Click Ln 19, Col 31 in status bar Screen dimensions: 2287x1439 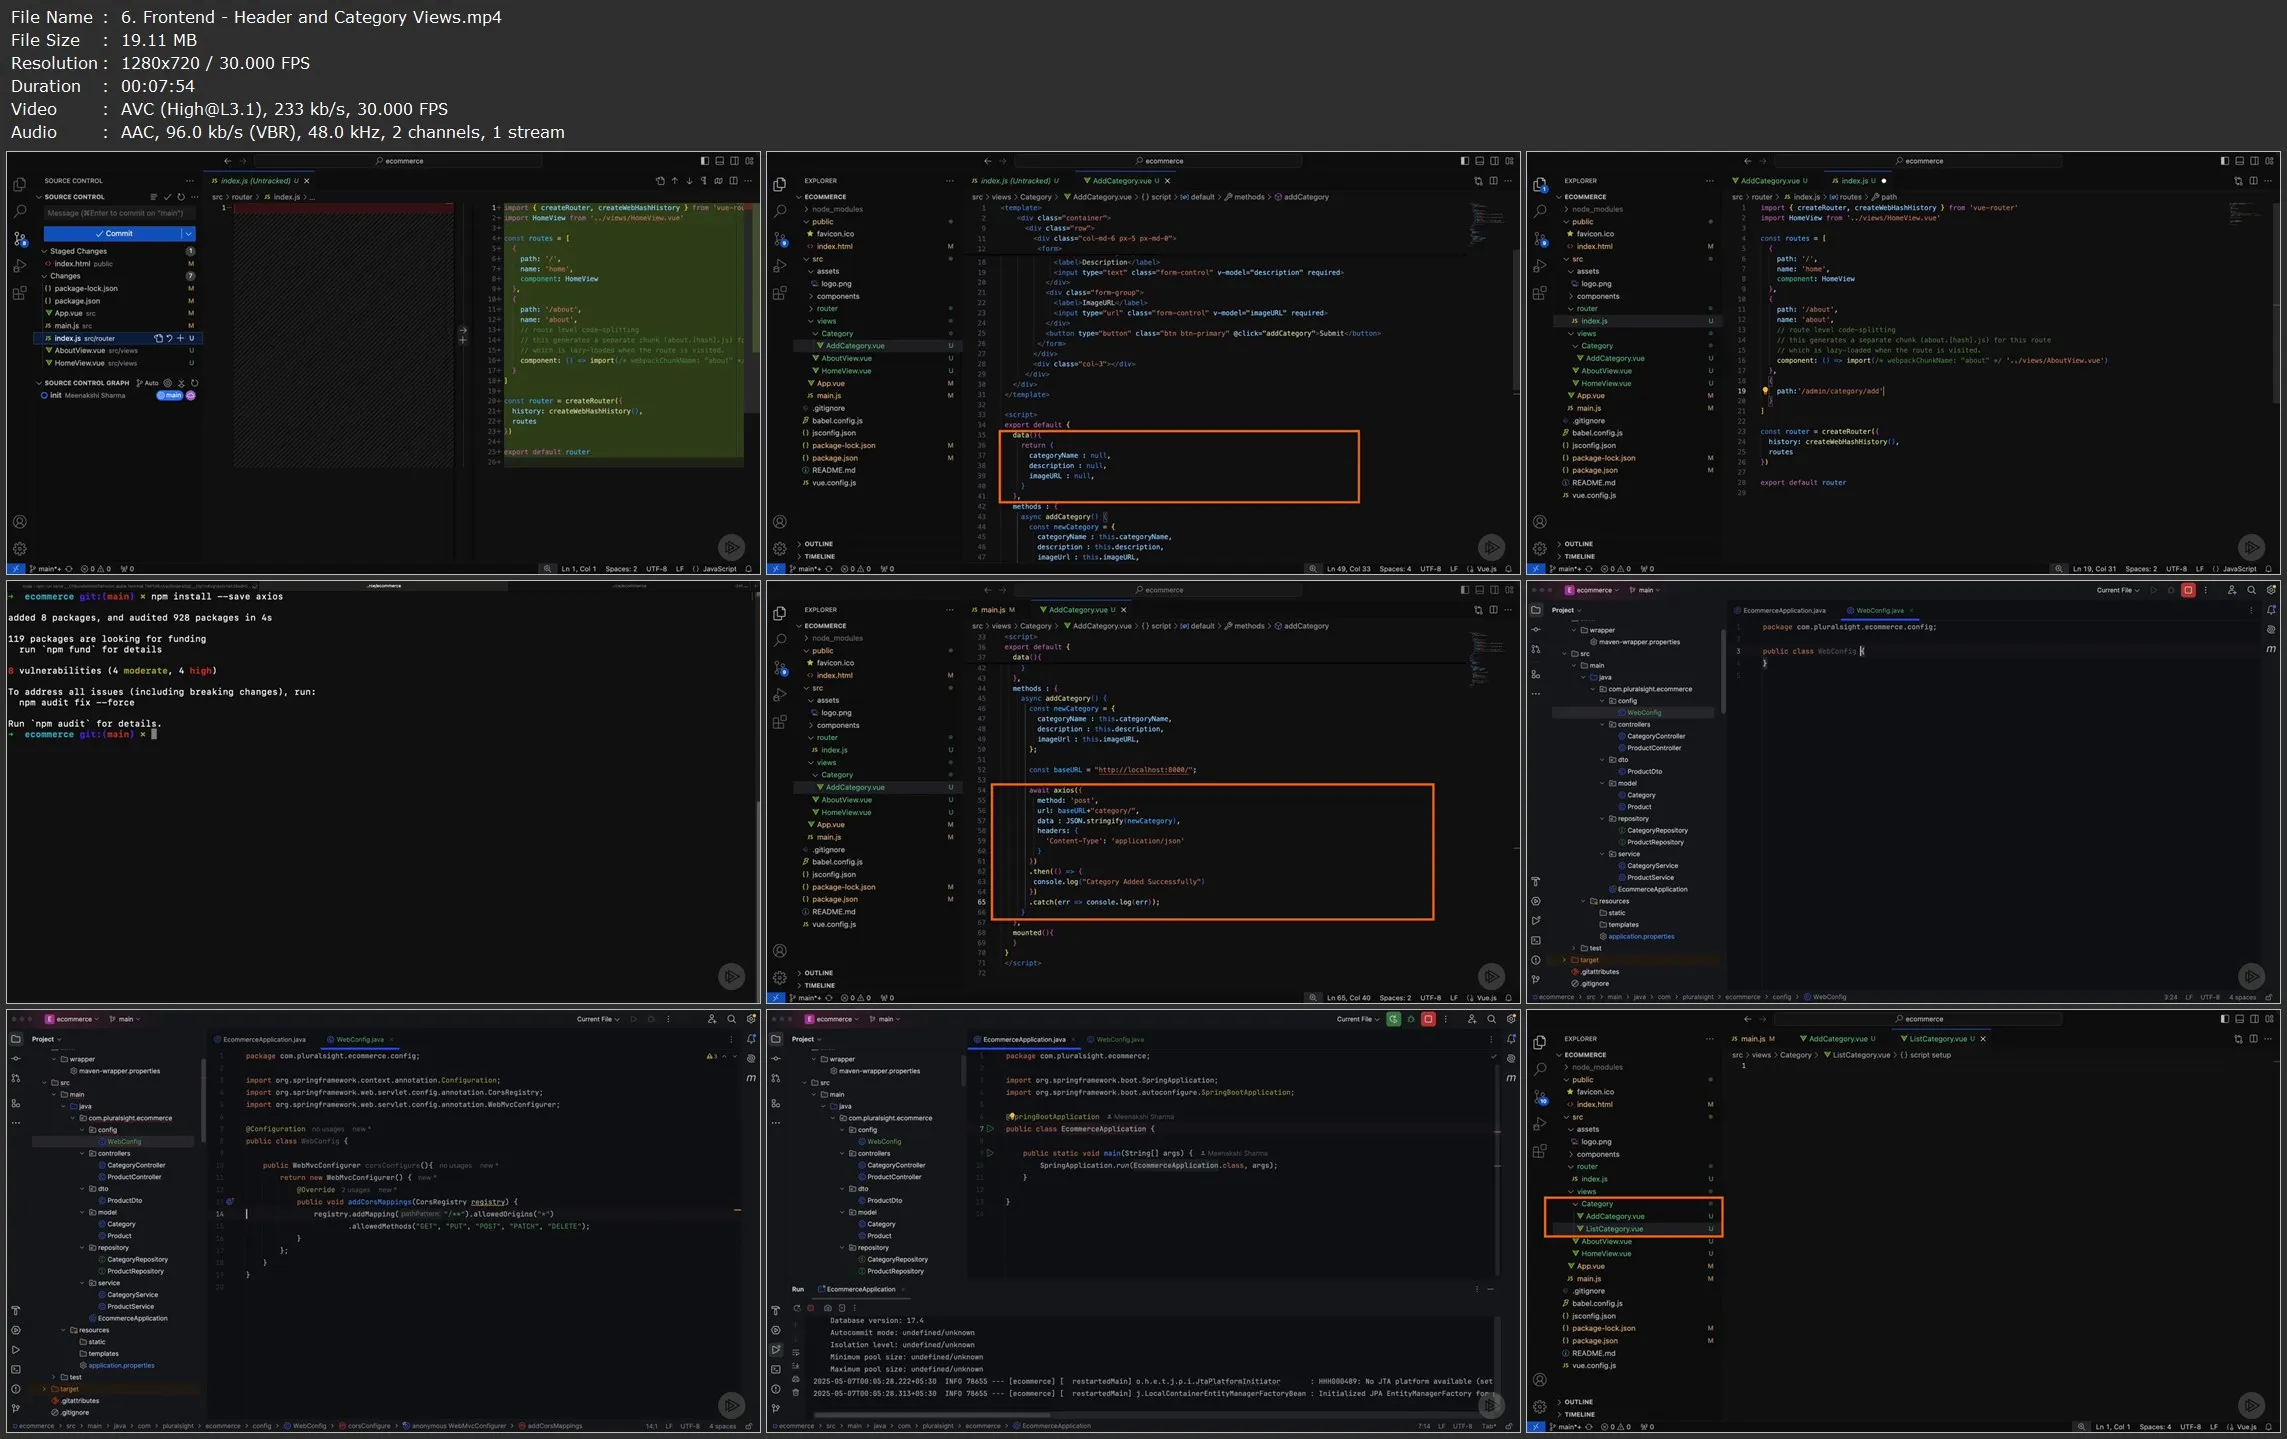click(2094, 569)
